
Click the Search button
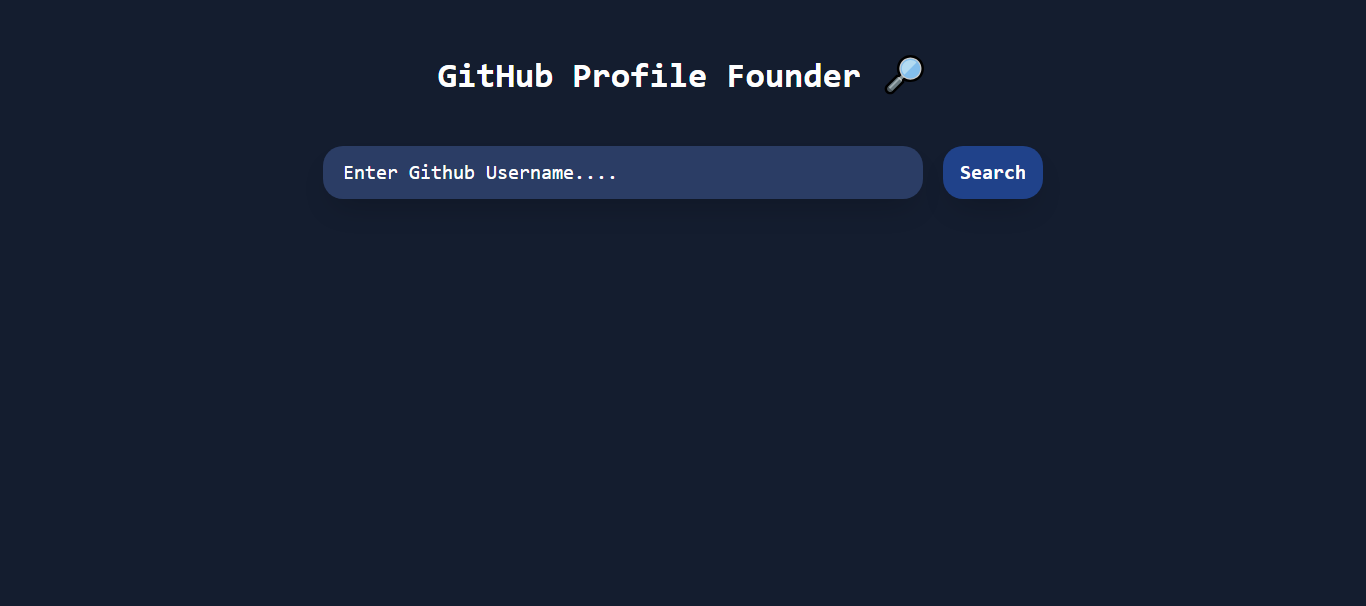992,172
